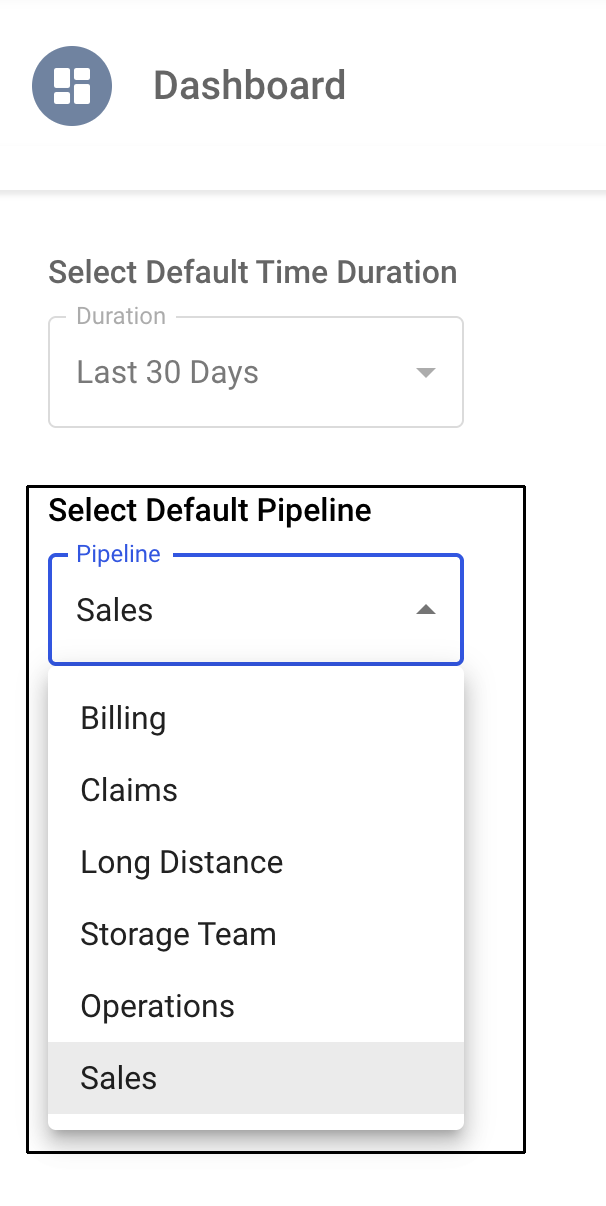Click the Dashboard grid icon
The image size is (606, 1206).
[72, 85]
